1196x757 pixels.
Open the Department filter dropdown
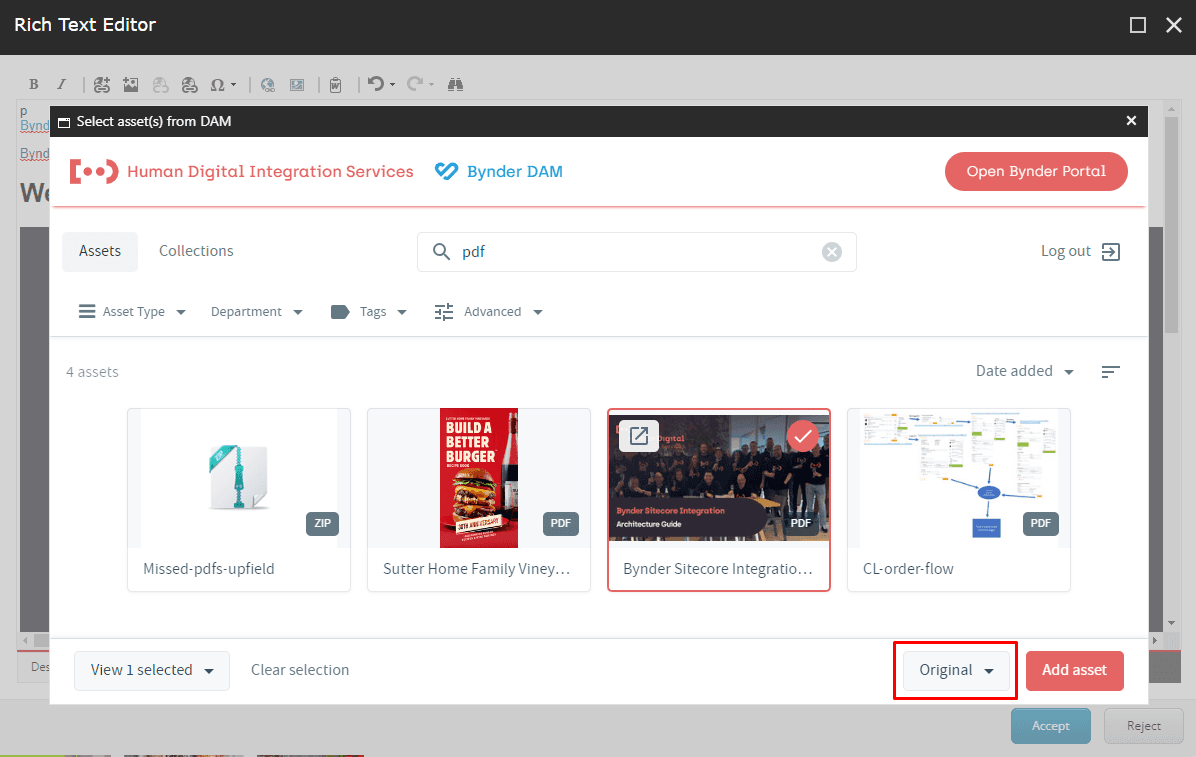(256, 312)
